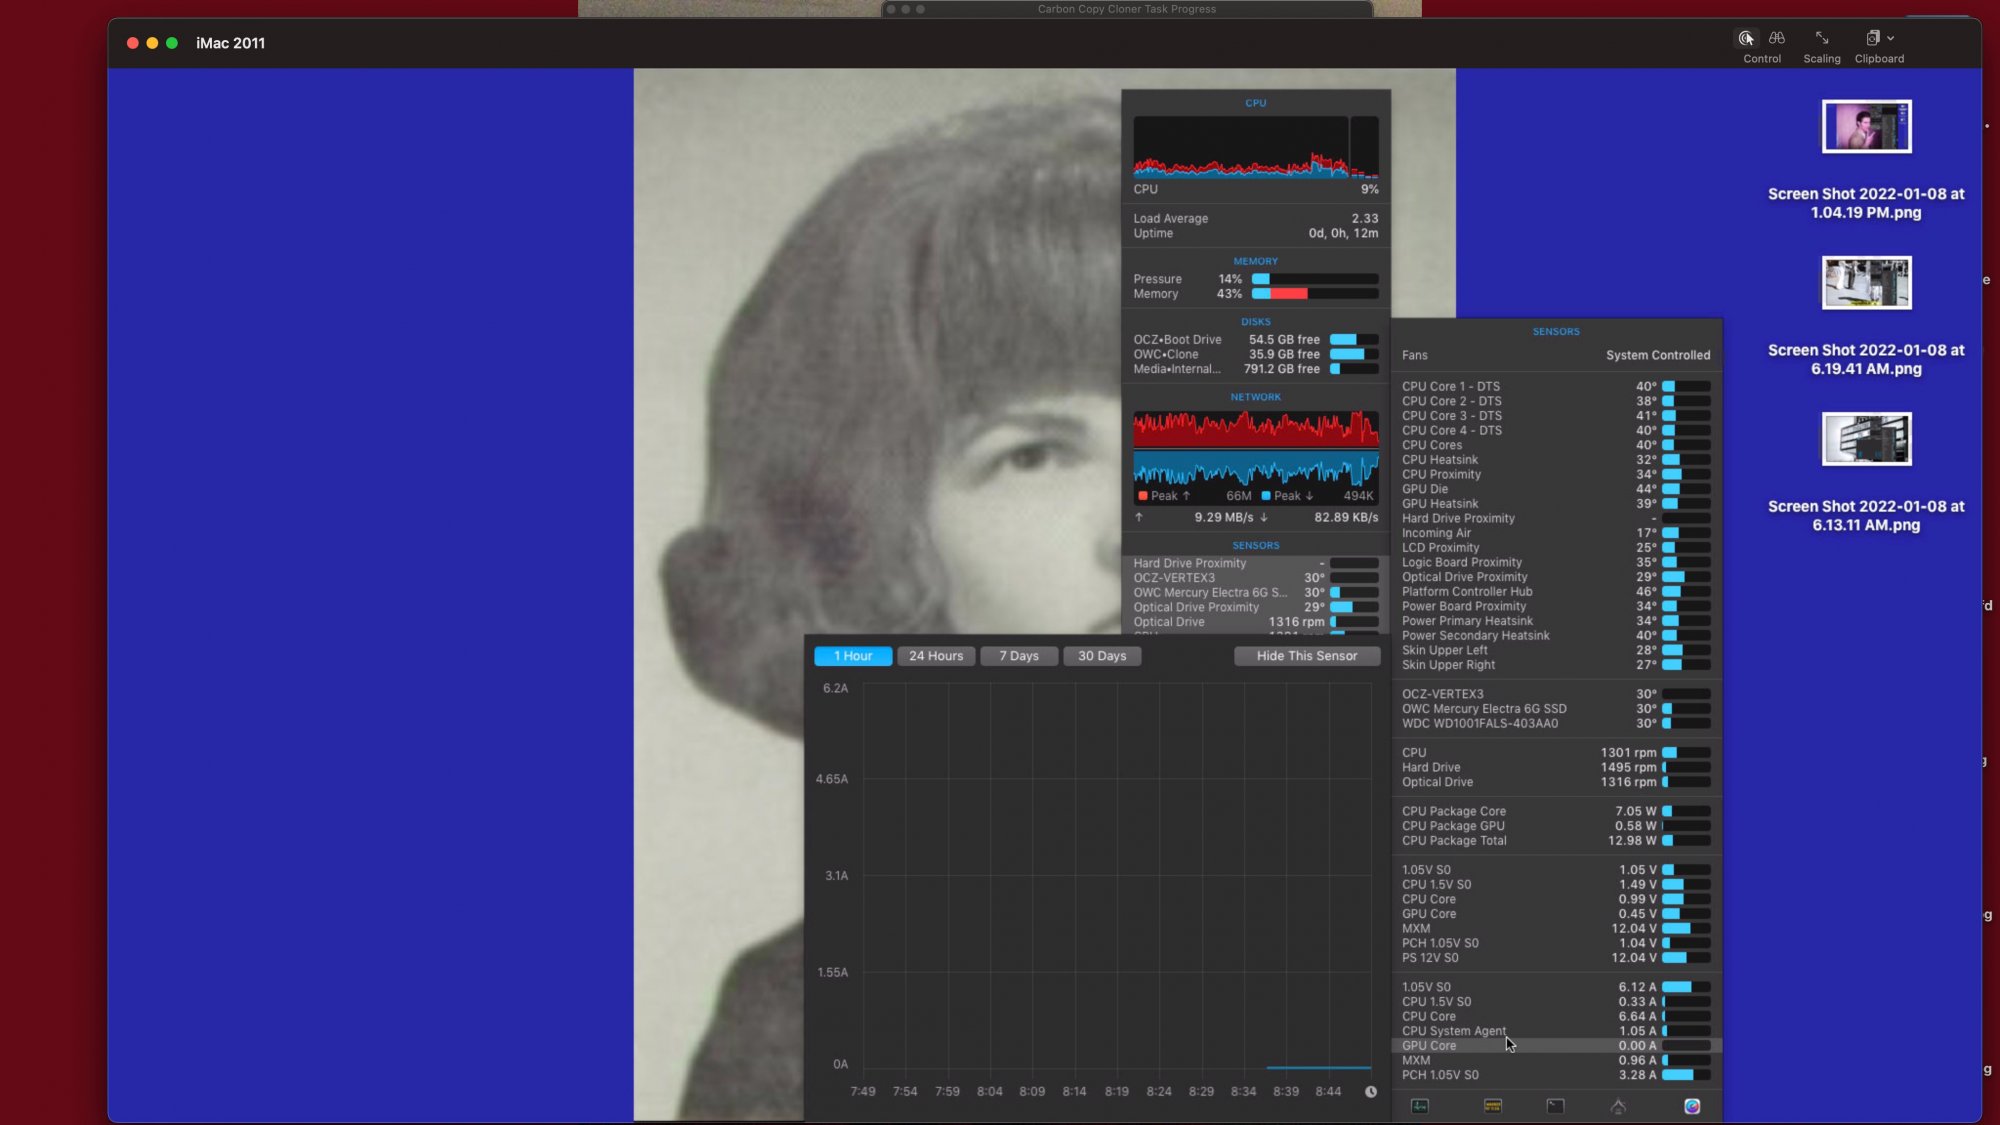This screenshot has width=2000, height=1125.
Task: Show the 7 Days graph range
Action: [x=1019, y=656]
